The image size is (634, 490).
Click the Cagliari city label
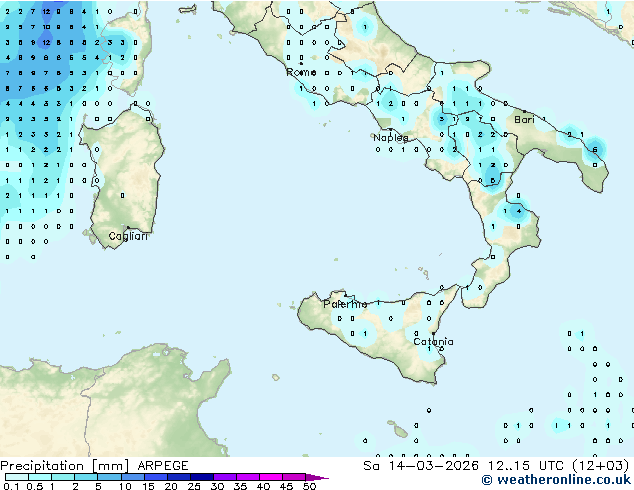click(128, 236)
